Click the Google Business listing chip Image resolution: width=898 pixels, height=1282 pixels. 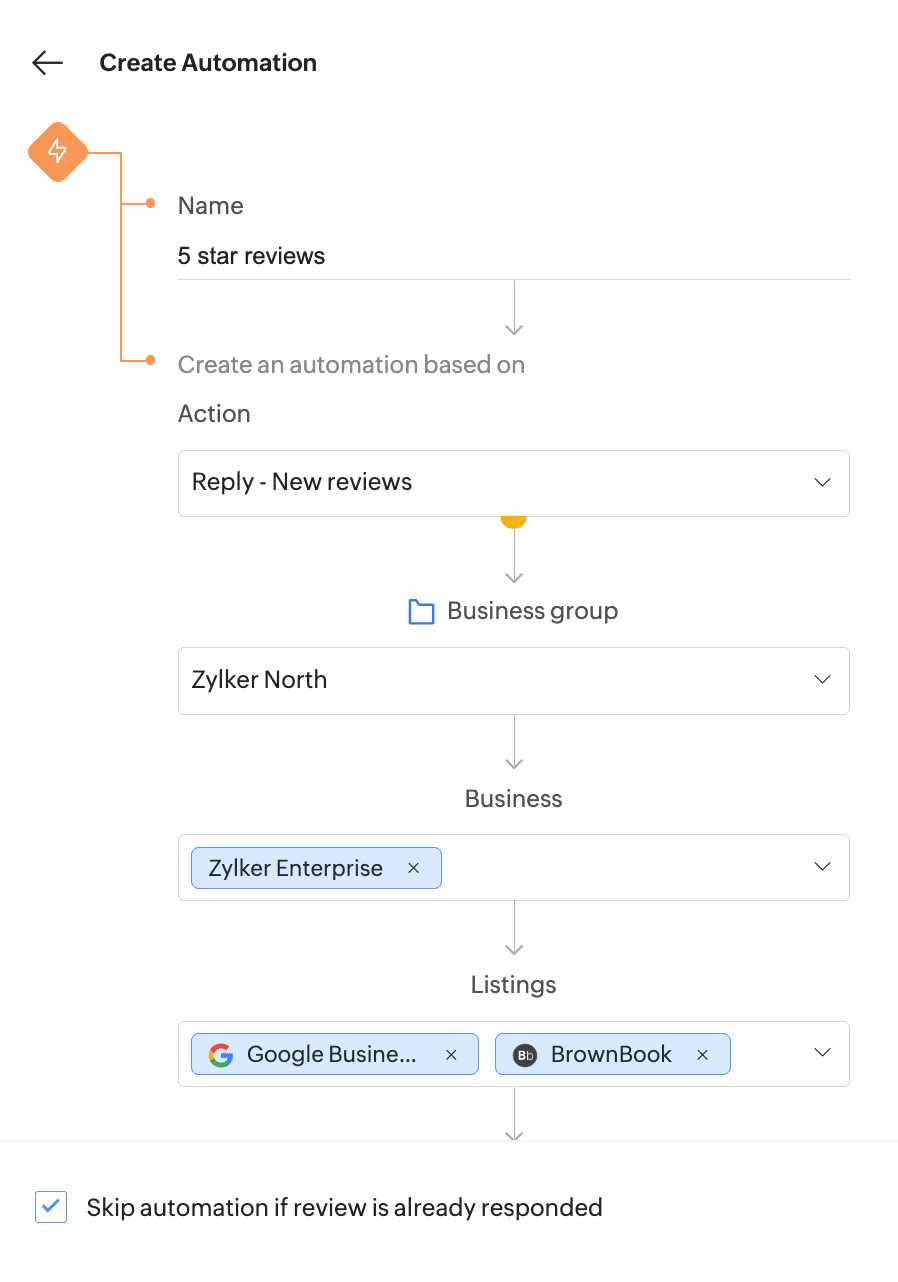tap(331, 1055)
